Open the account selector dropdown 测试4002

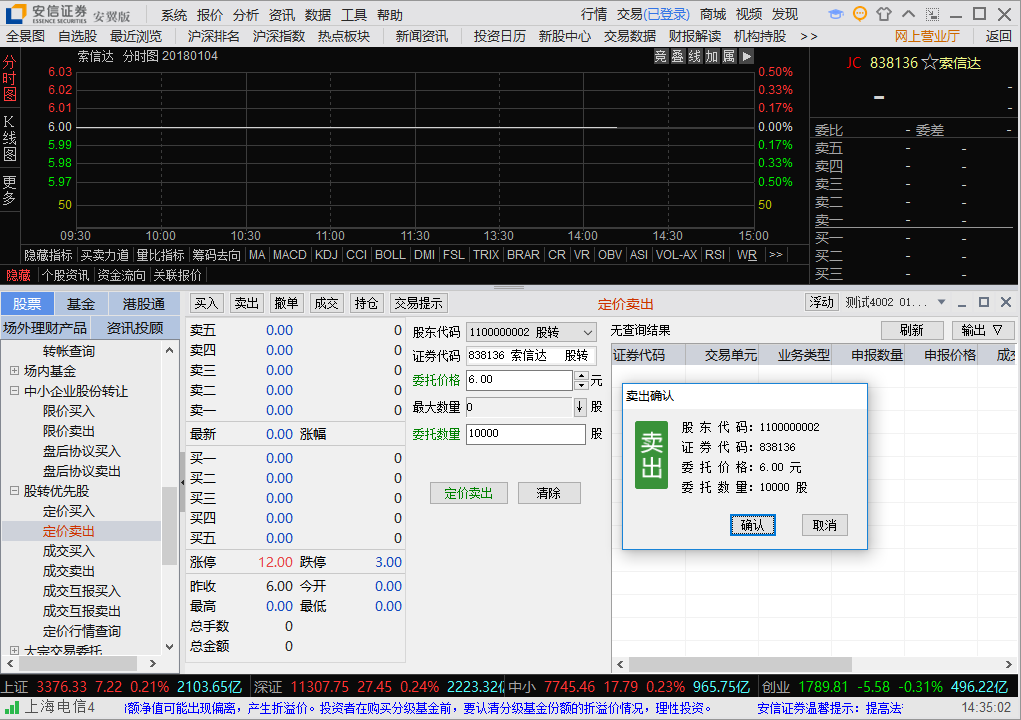point(941,302)
